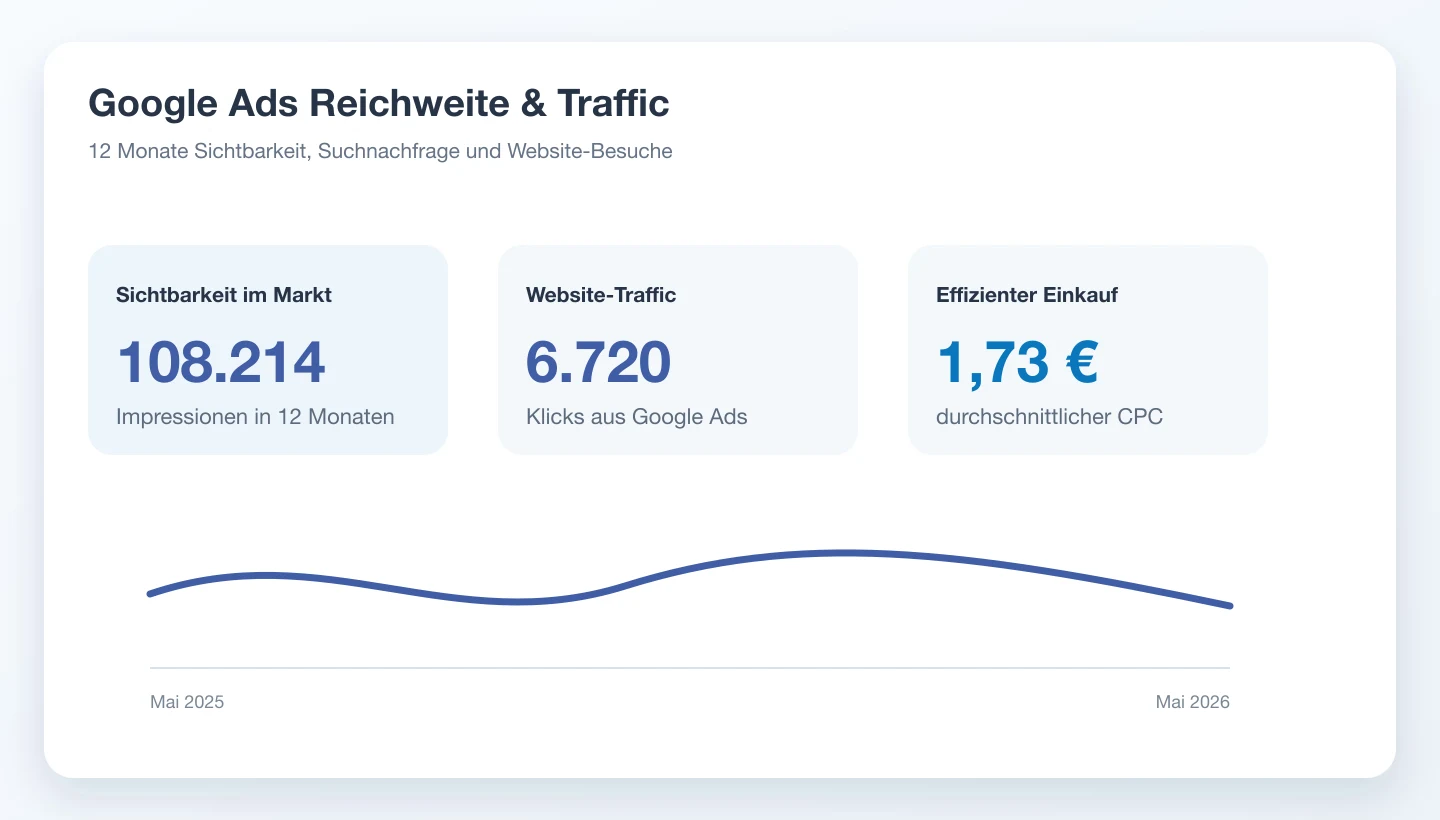Click the 'Impressionen in 12 Monaten' caption

click(x=255, y=417)
